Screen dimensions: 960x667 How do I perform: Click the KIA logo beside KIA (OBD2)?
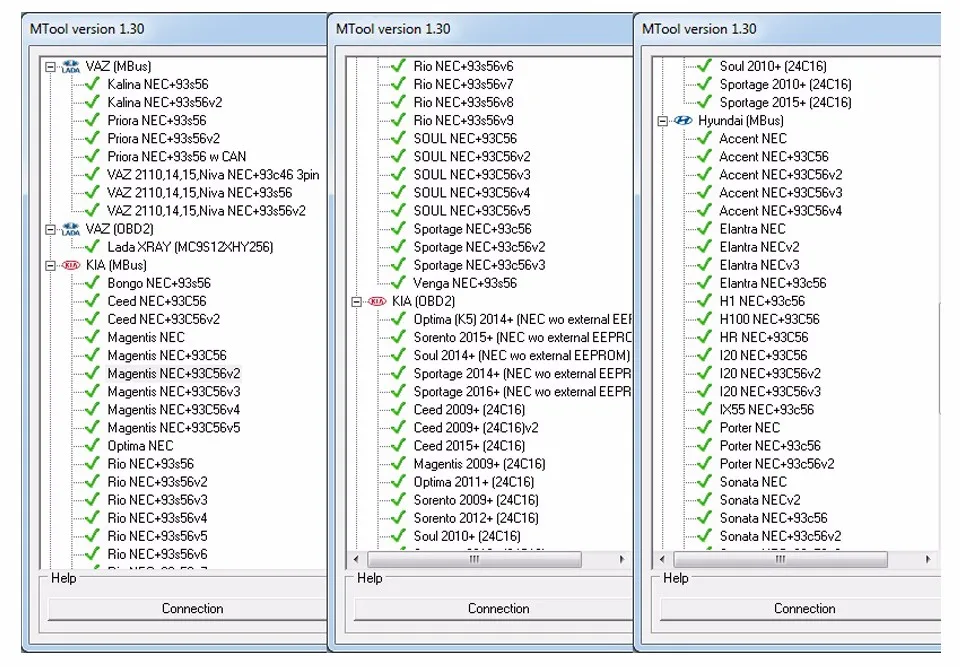pos(377,301)
